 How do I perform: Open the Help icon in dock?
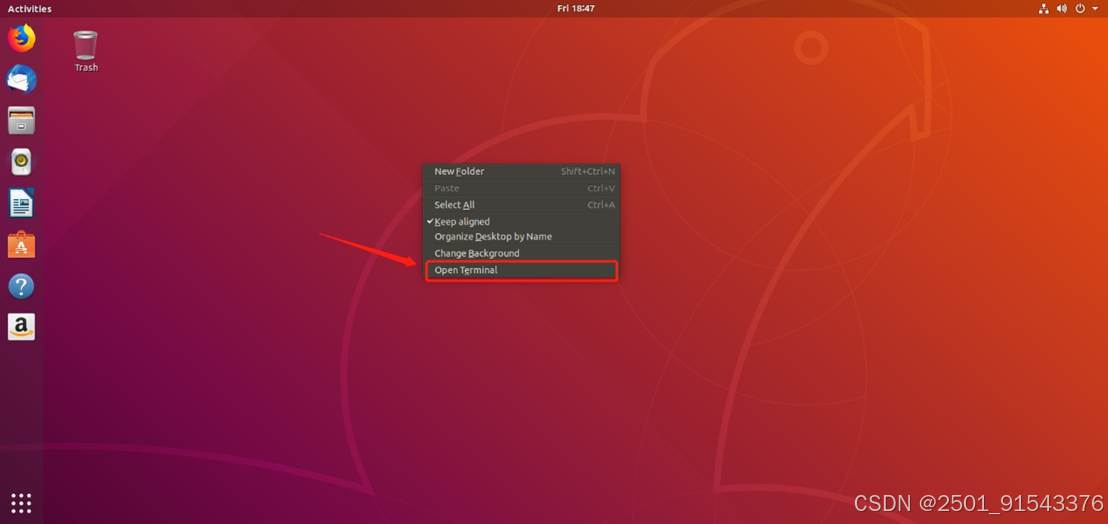pyautogui.click(x=21, y=286)
